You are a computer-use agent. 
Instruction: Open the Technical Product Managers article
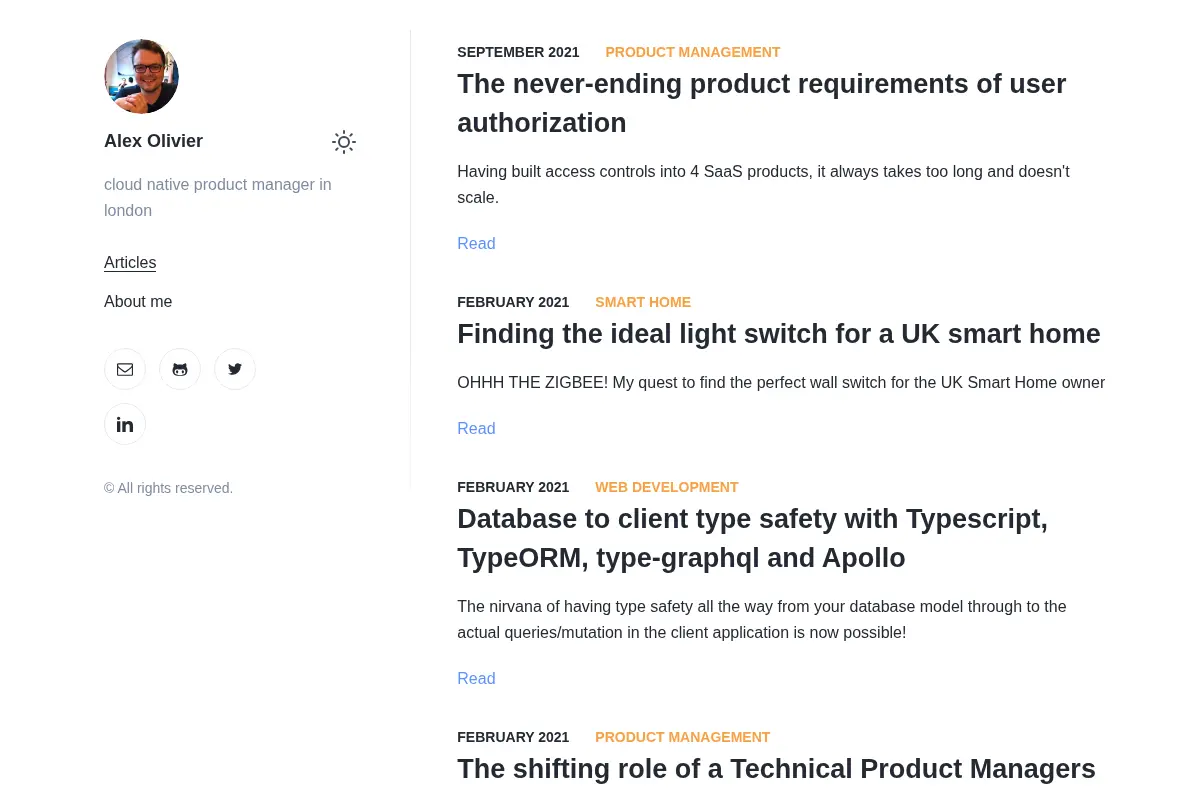pos(776,769)
